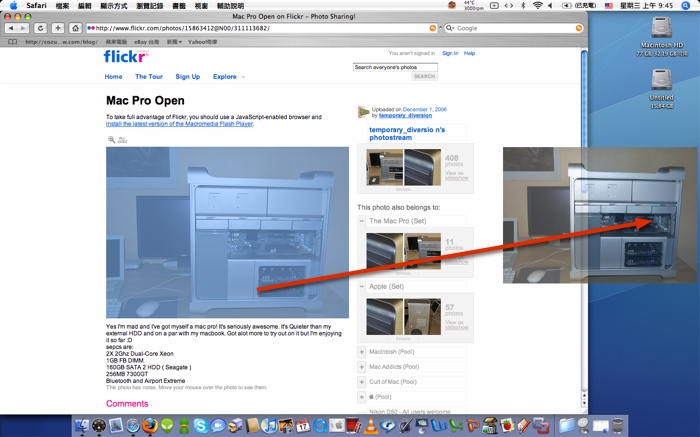Expand the Apple logo (Pool) section
Viewport: 700px width, 437px height.
click(362, 397)
